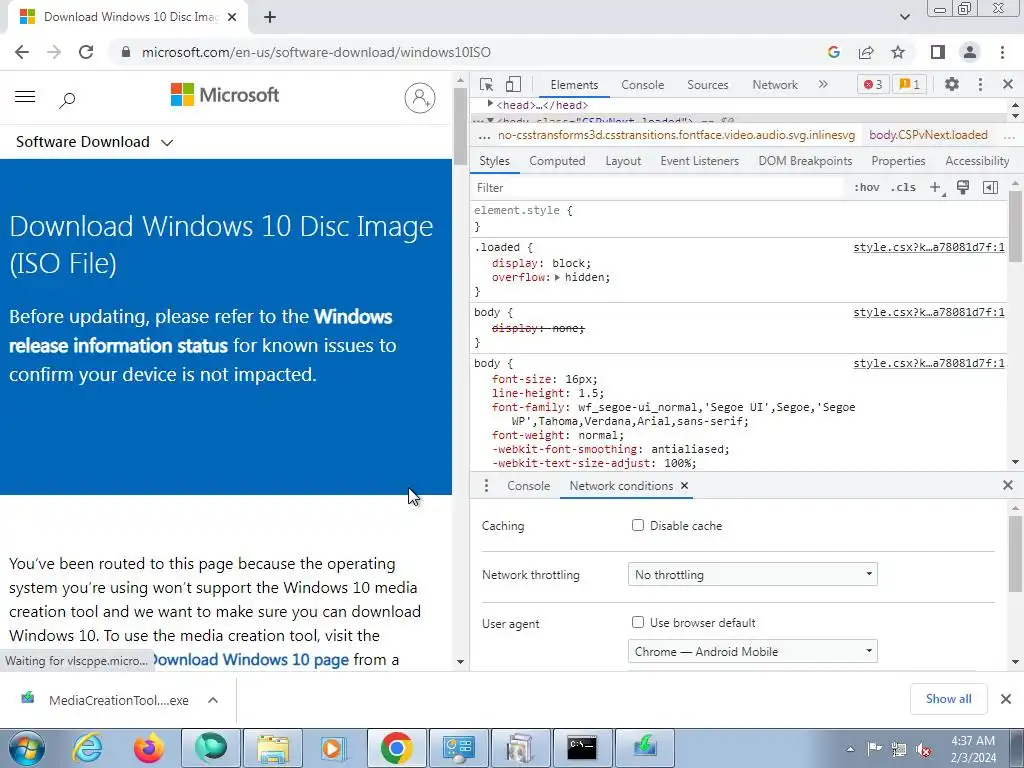This screenshot has height=768, width=1024.
Task: Check the Use browser default checkbox
Action: (638, 622)
